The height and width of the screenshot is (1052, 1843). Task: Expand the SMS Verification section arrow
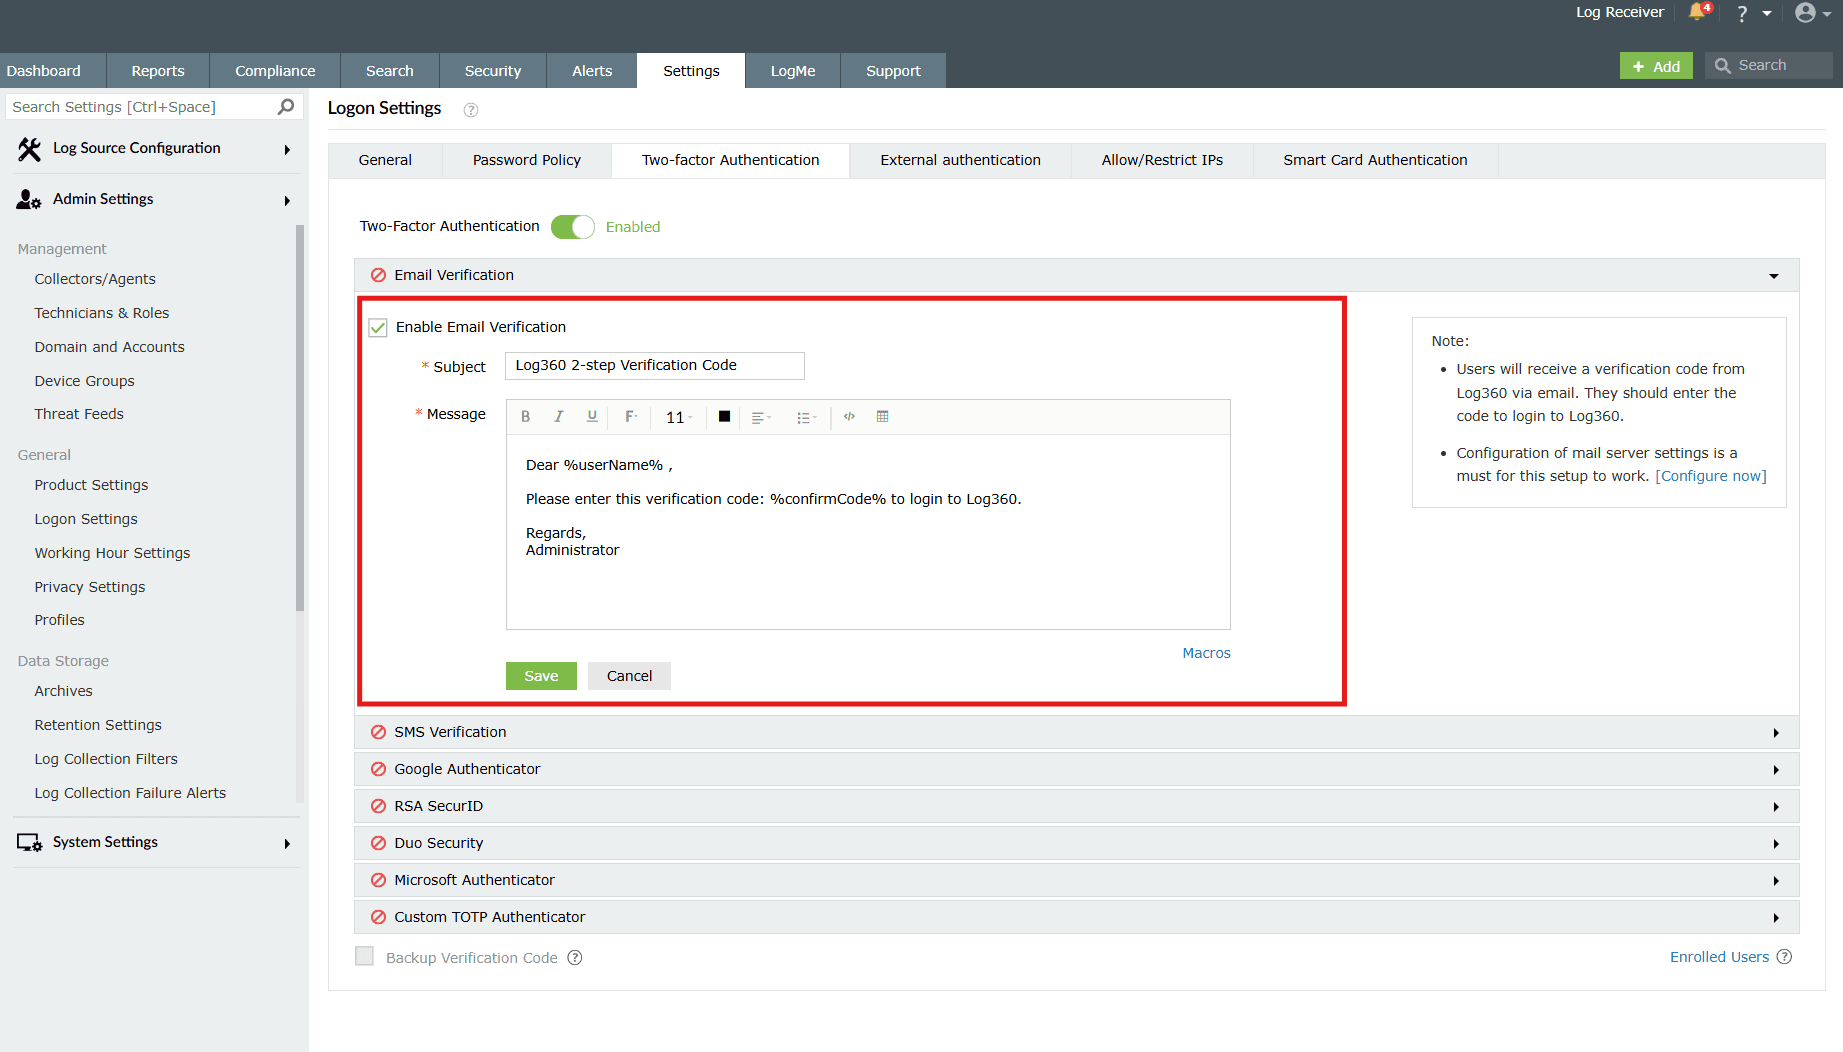[x=1776, y=733]
